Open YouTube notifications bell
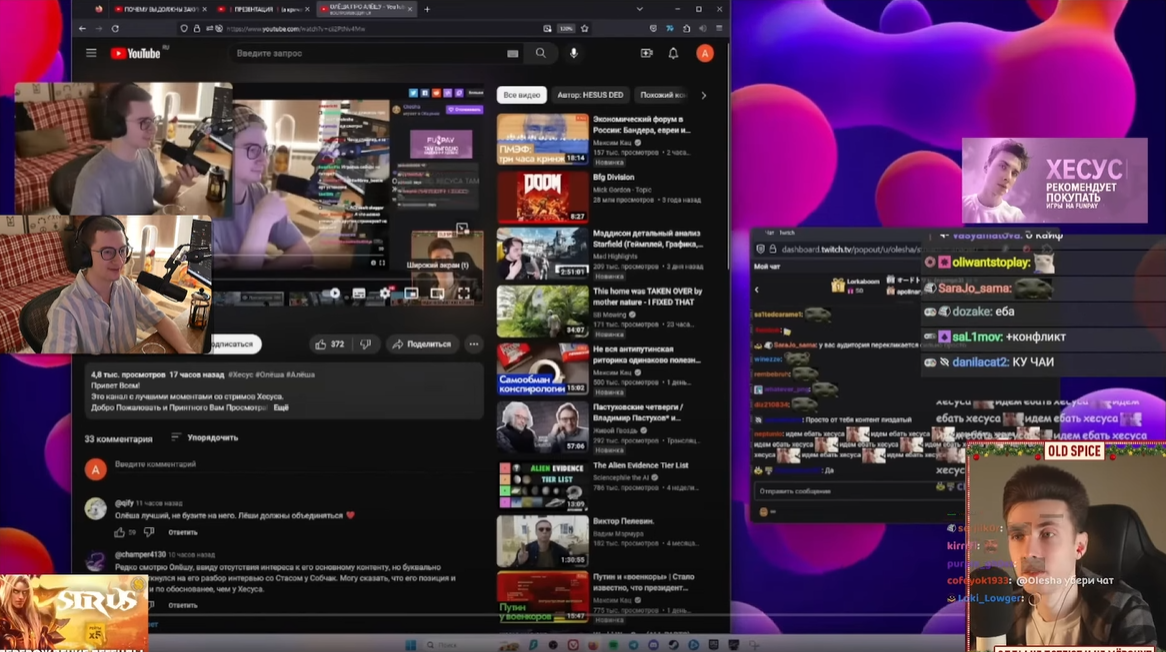Screen dimensions: 1166x652 coord(673,53)
